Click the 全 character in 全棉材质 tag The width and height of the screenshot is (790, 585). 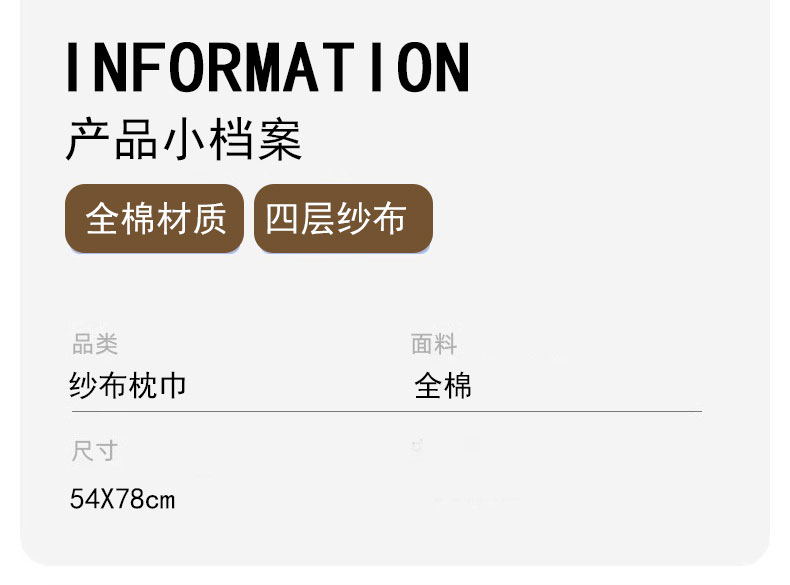pos(102,218)
